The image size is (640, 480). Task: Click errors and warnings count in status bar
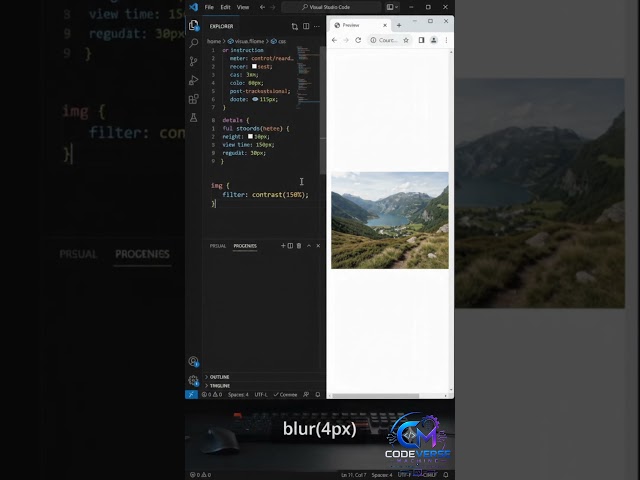point(212,394)
